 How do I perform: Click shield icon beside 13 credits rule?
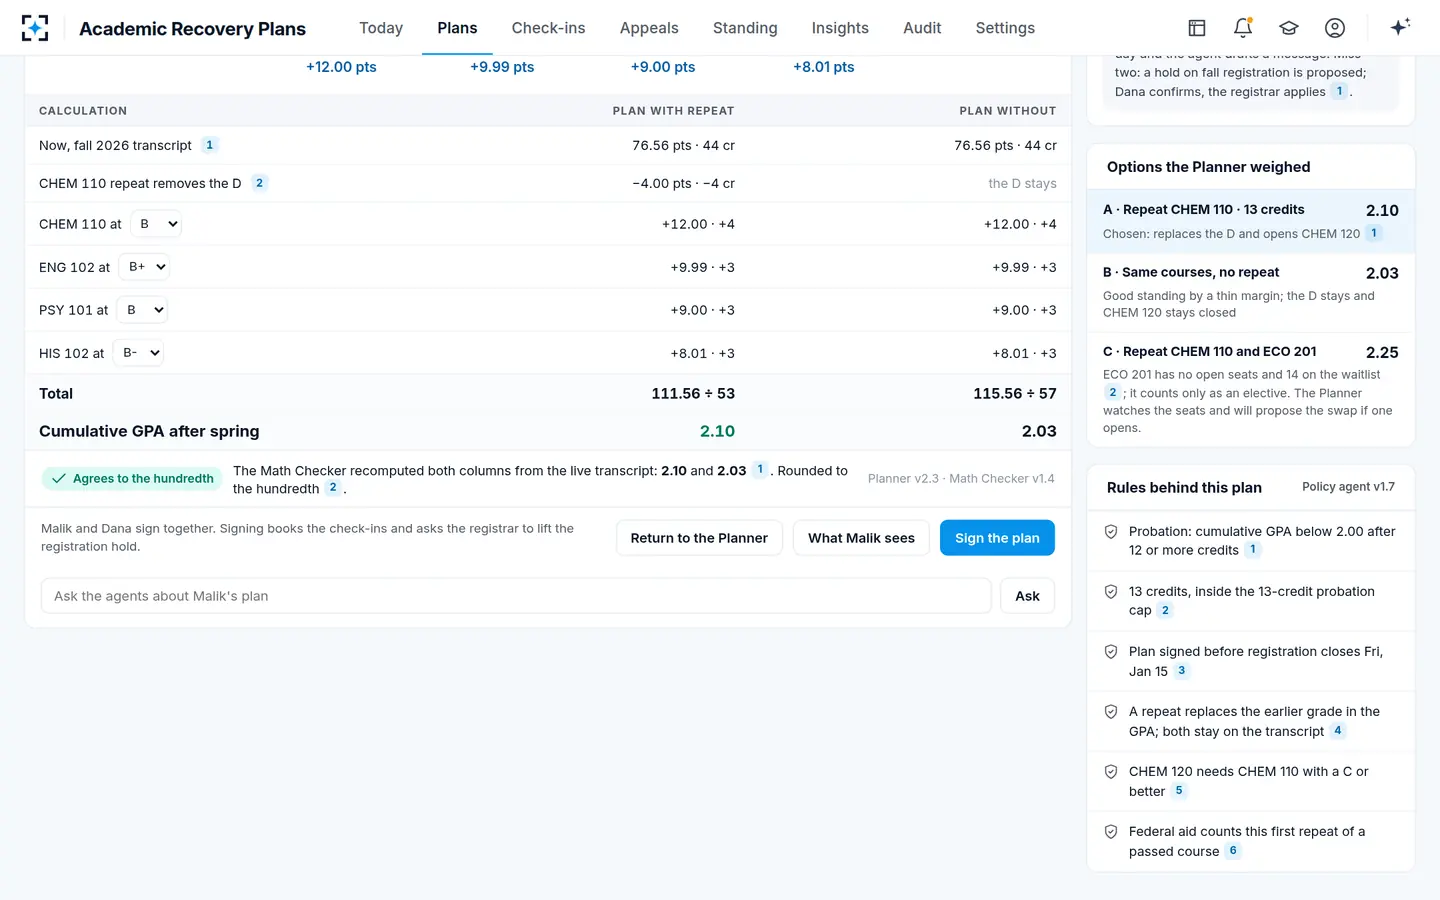[x=1111, y=592]
